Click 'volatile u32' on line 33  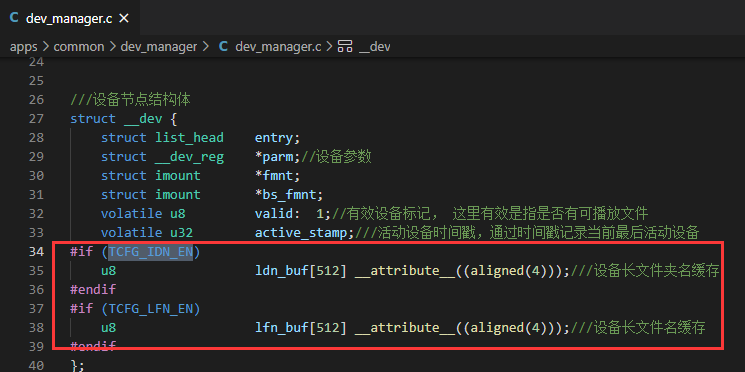pyautogui.click(x=147, y=233)
